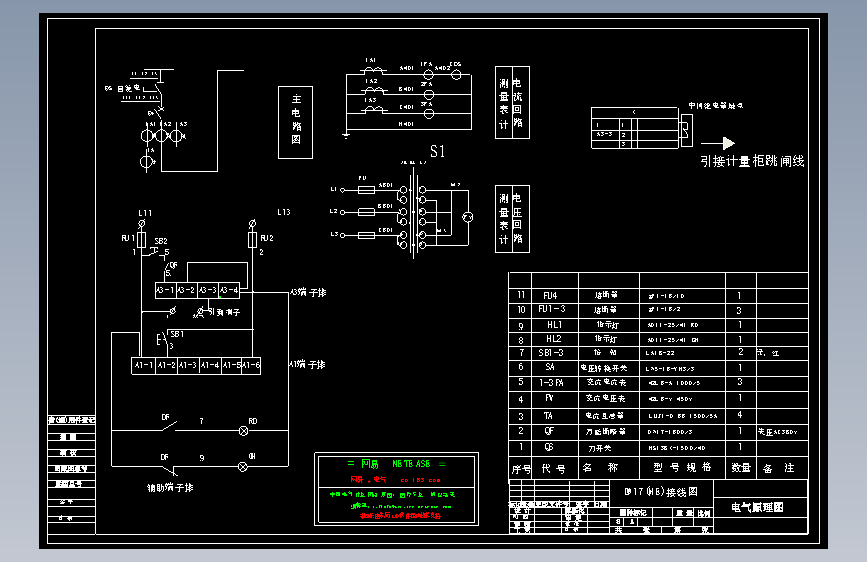The height and width of the screenshot is (562, 867).
Task: Click terminal block cell A3-3
Action: (x=207, y=290)
